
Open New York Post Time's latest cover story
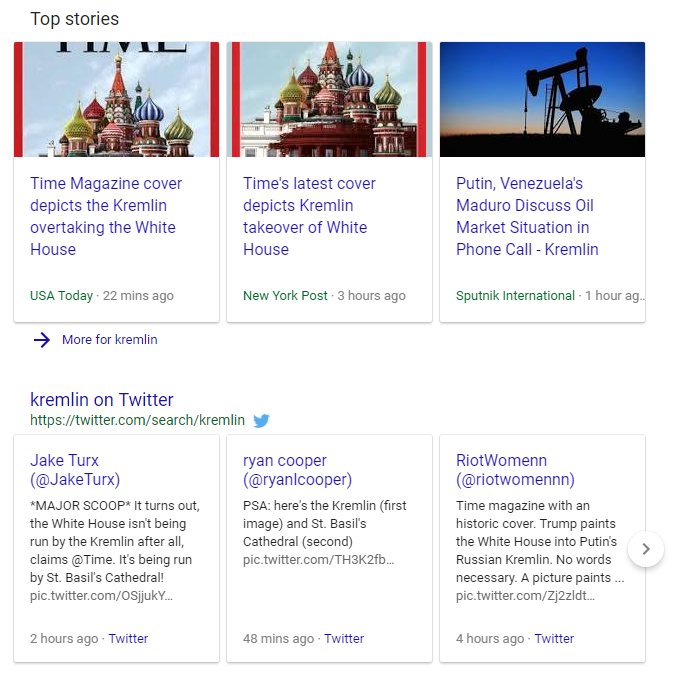point(309,216)
